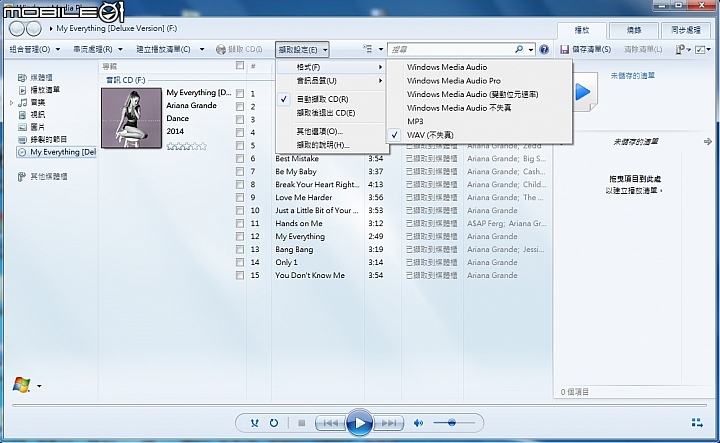Expand the Music tree item arrow
This screenshot has width=720, height=443.
[x=11, y=103]
